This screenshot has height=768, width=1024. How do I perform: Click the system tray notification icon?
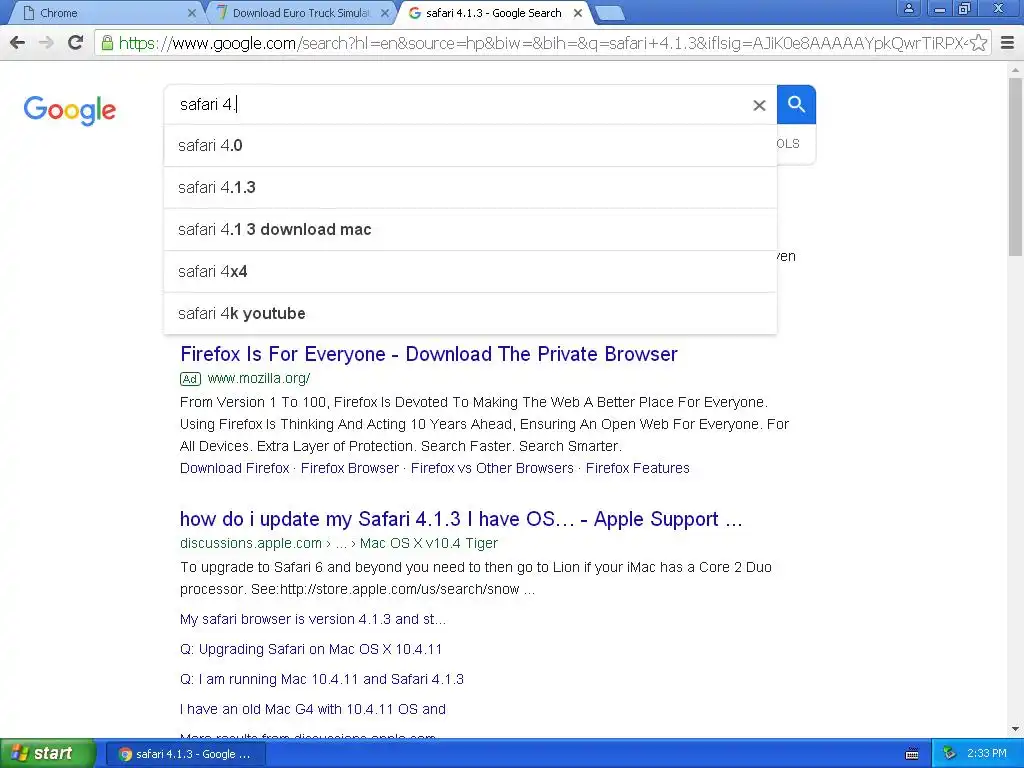click(x=950, y=754)
